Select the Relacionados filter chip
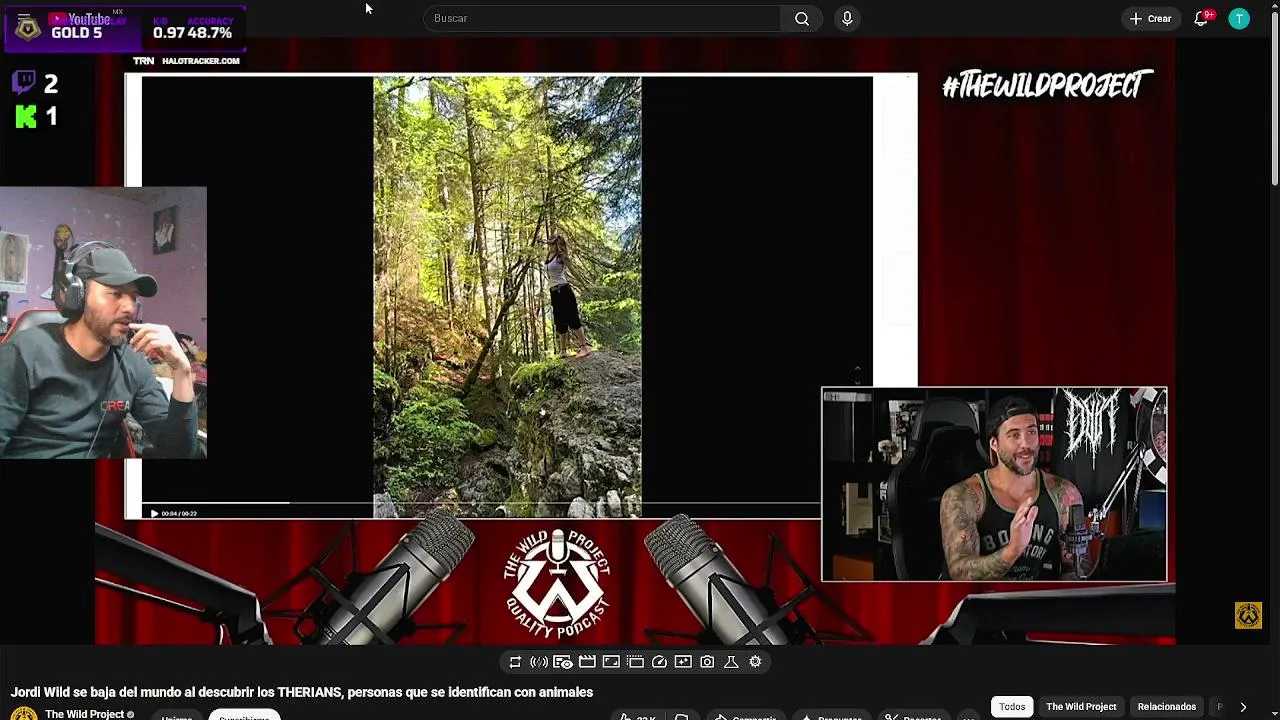 [1166, 707]
